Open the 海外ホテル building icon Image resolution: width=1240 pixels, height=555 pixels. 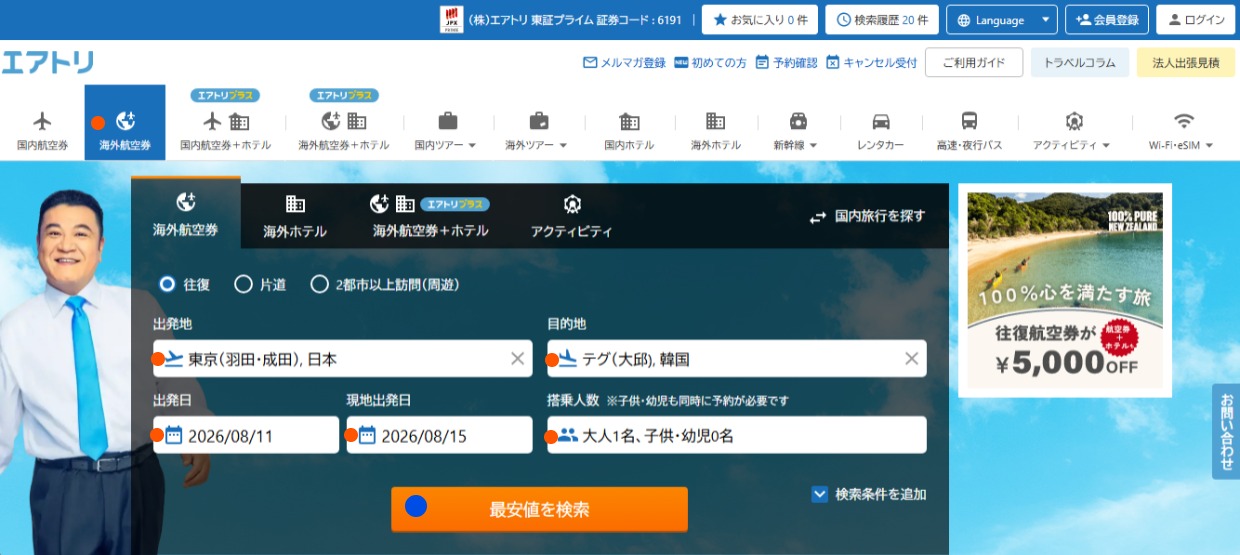coord(715,122)
